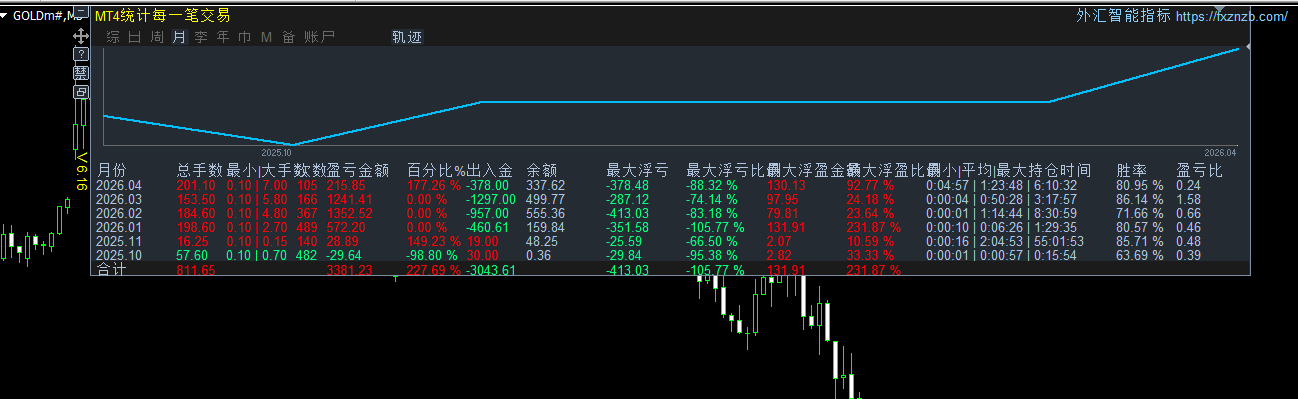Switch to the 综 summary tab
Screen dimensions: 1298x399
coord(113,37)
